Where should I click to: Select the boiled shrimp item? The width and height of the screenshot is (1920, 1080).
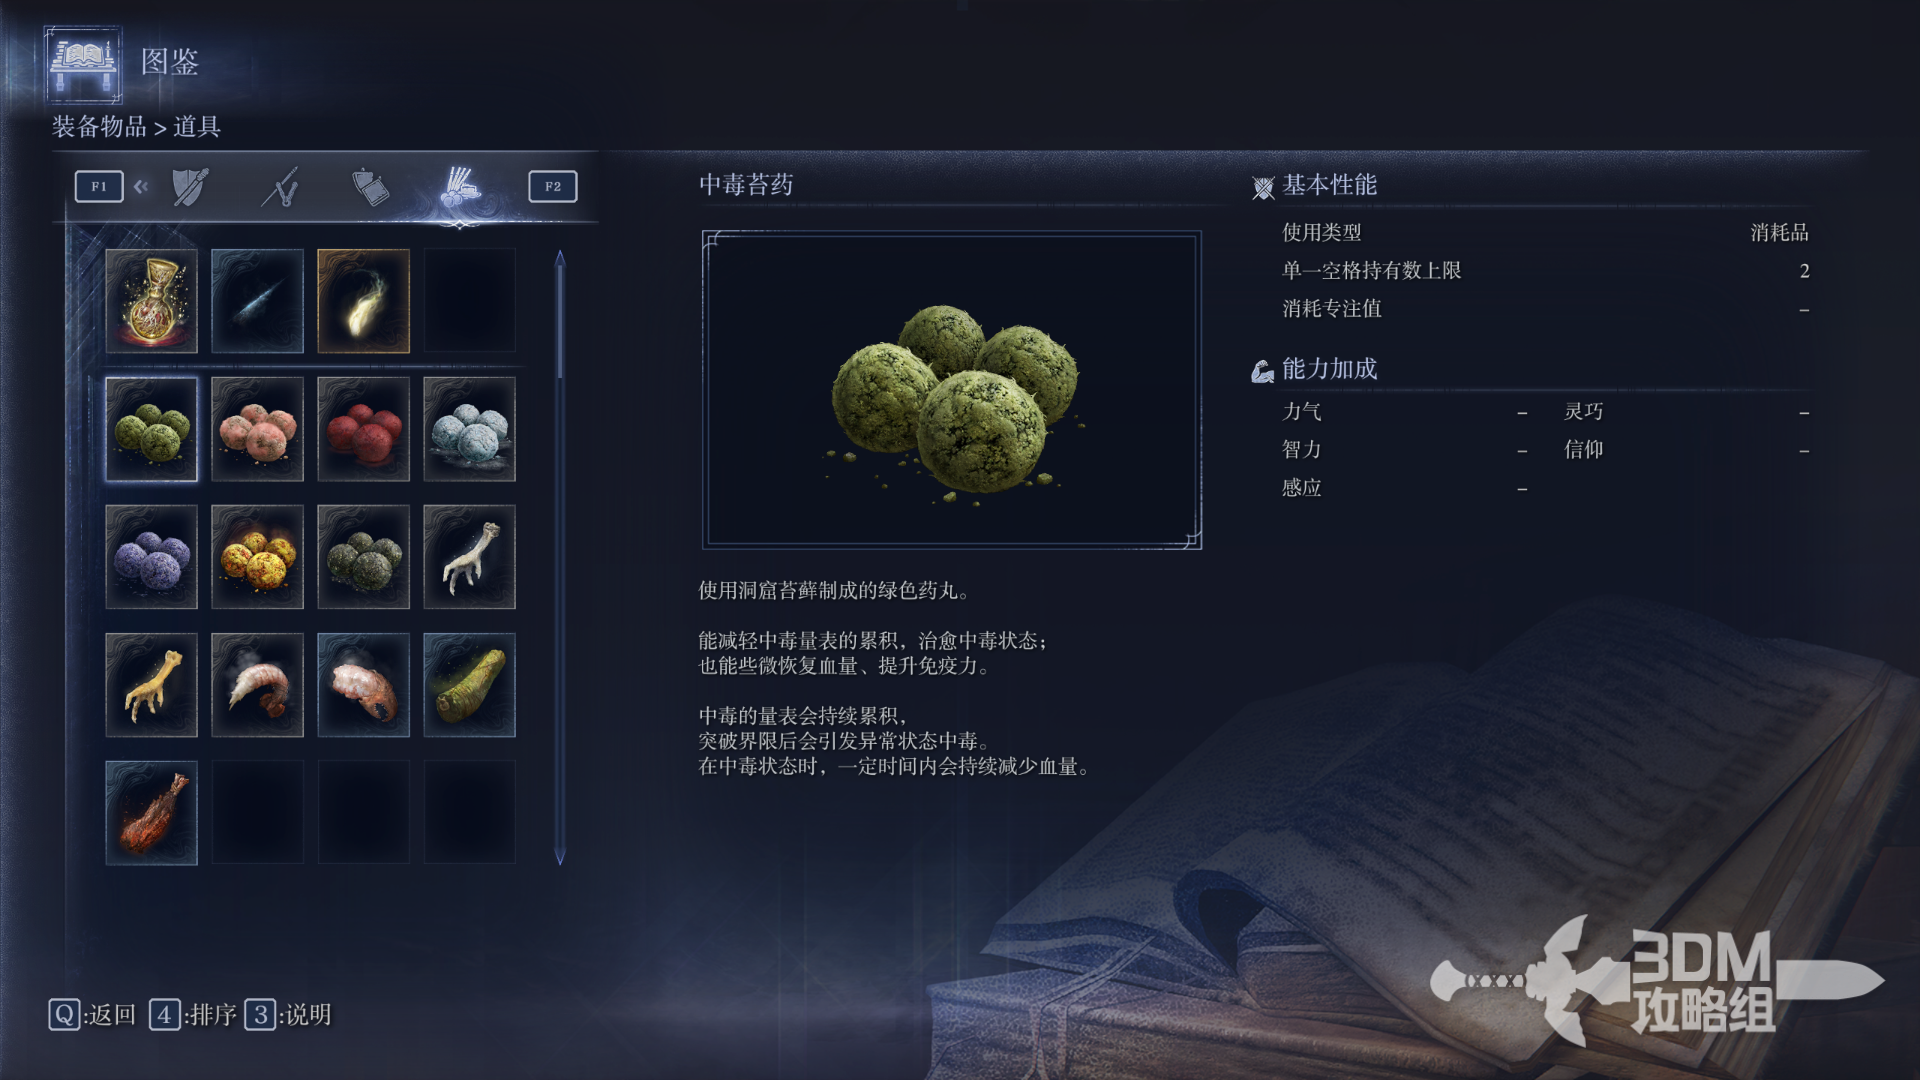257,685
